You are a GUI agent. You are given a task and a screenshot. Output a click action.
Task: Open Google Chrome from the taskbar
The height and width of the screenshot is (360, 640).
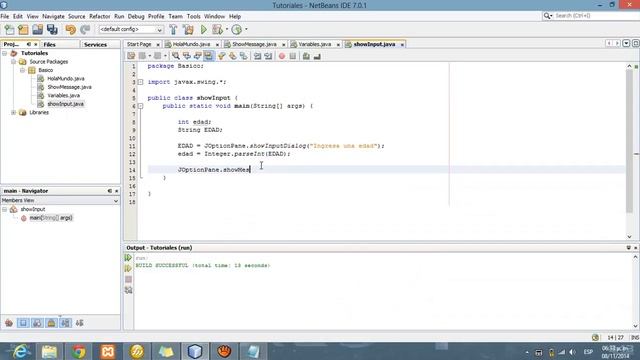79,351
